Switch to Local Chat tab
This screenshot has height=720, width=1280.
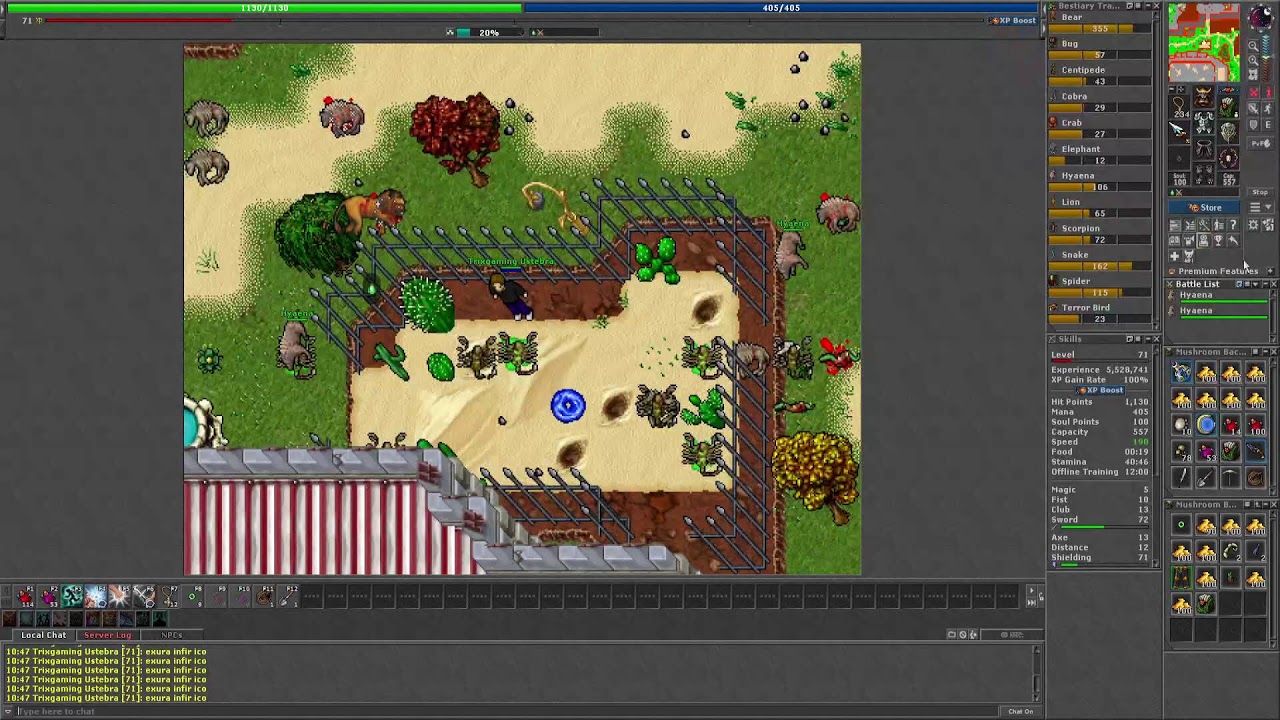pos(43,635)
